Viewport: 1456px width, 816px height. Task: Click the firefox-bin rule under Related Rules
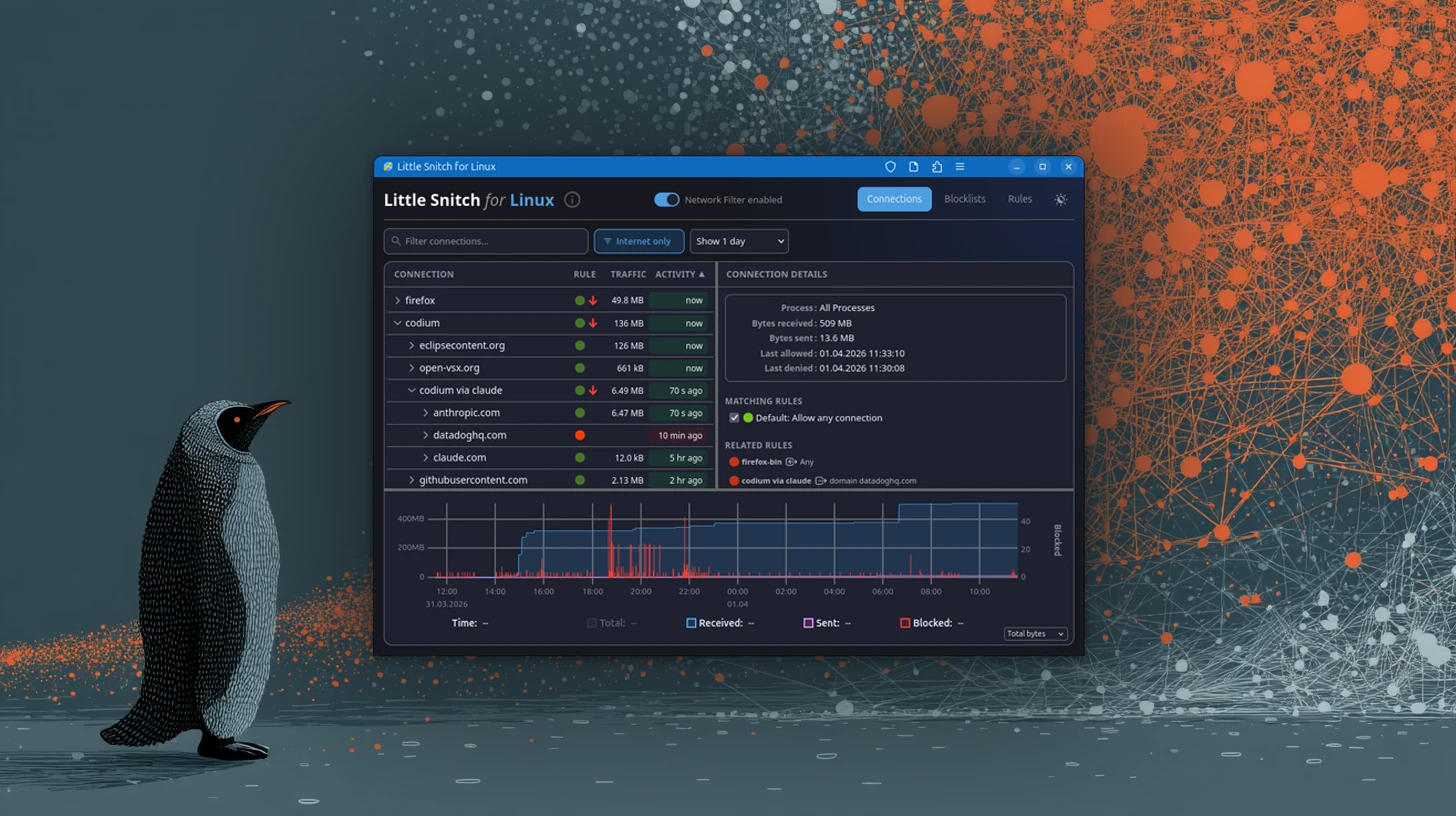(x=762, y=461)
